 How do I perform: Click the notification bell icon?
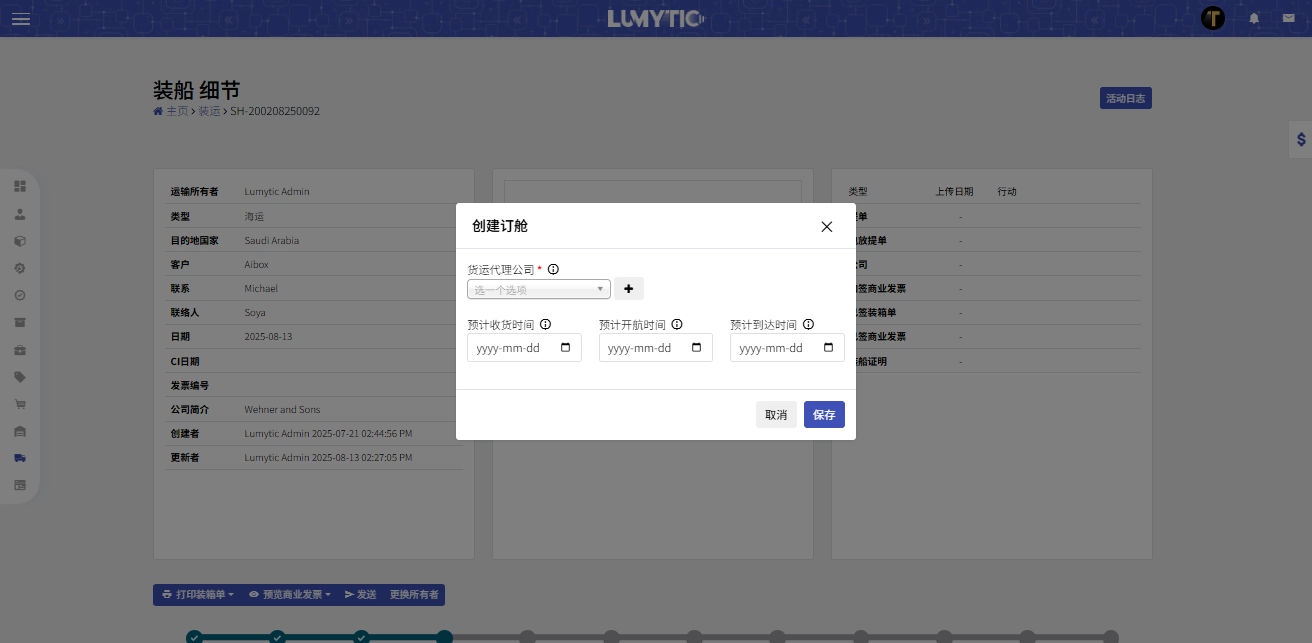[x=1254, y=18]
